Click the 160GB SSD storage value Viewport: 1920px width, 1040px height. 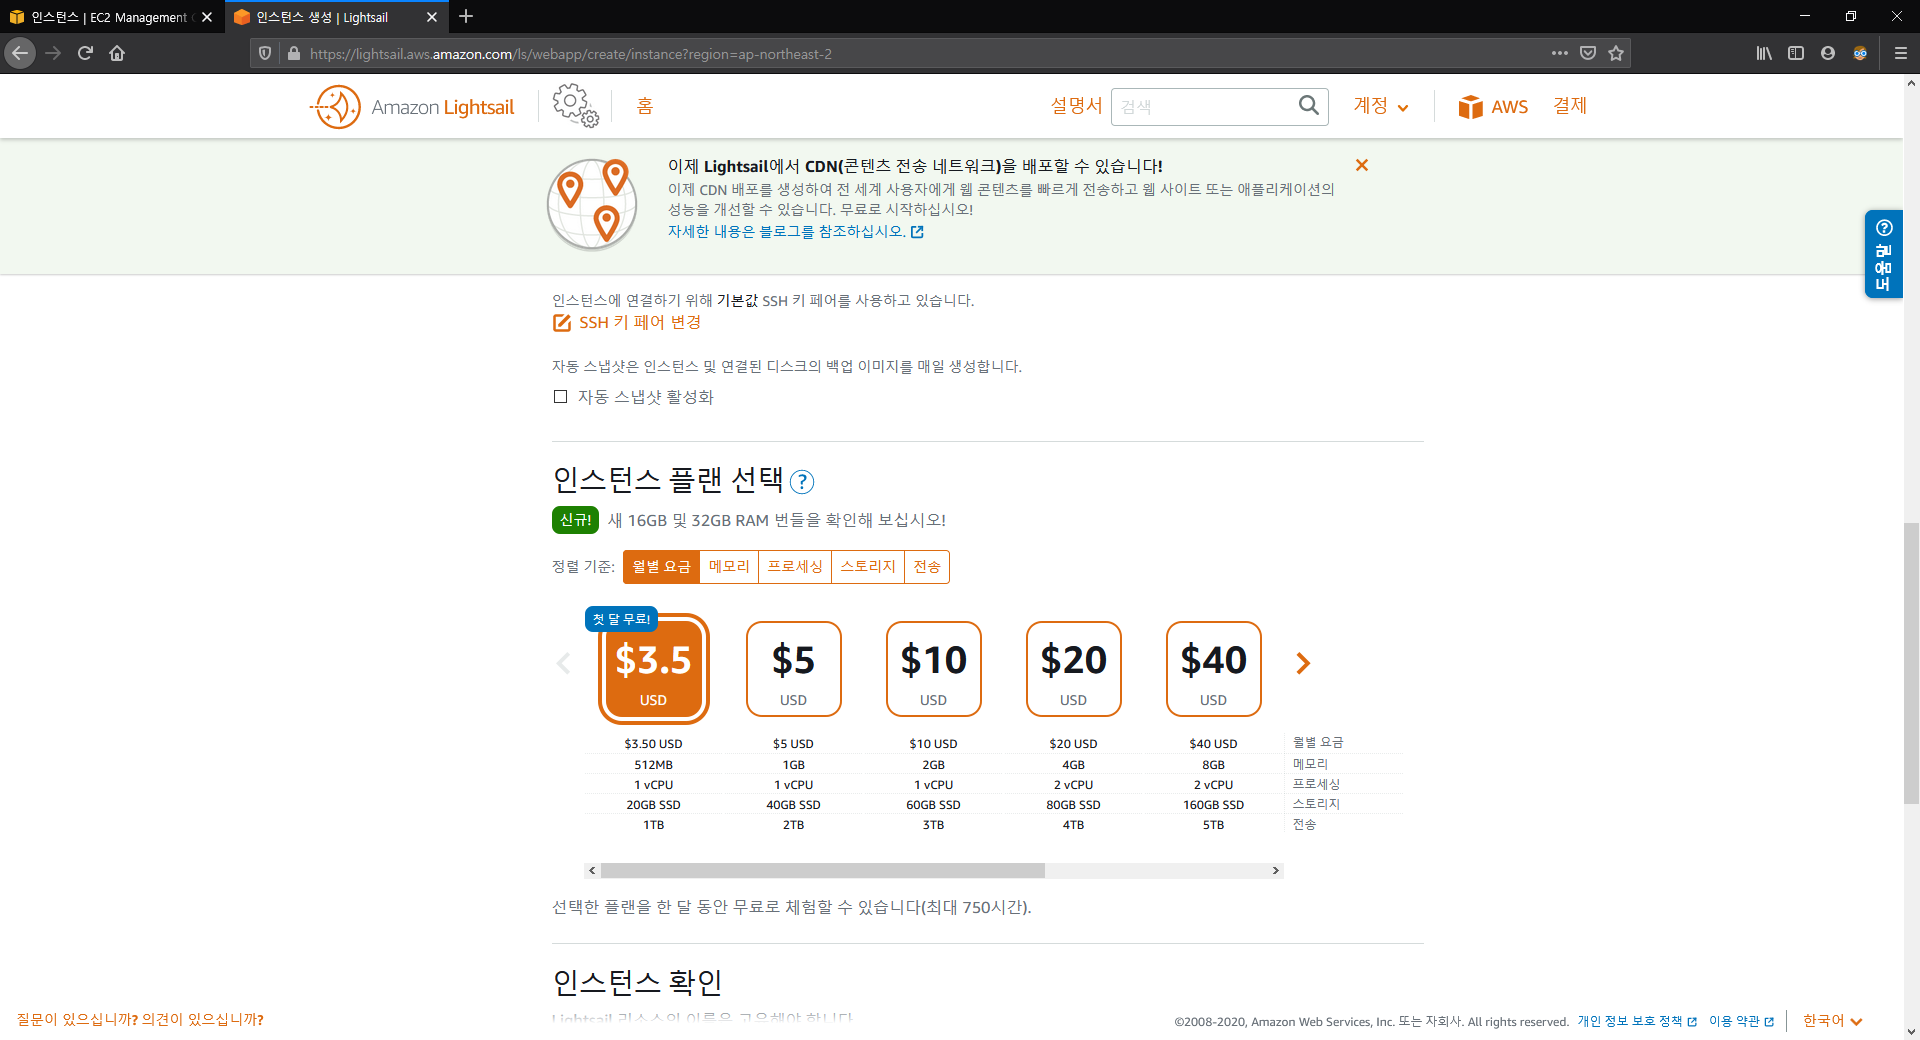pyautogui.click(x=1213, y=805)
